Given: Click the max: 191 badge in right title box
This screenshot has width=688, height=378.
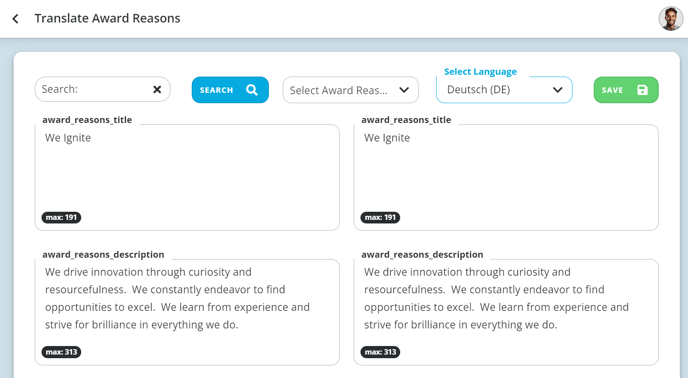Looking at the screenshot, I should tap(380, 217).
